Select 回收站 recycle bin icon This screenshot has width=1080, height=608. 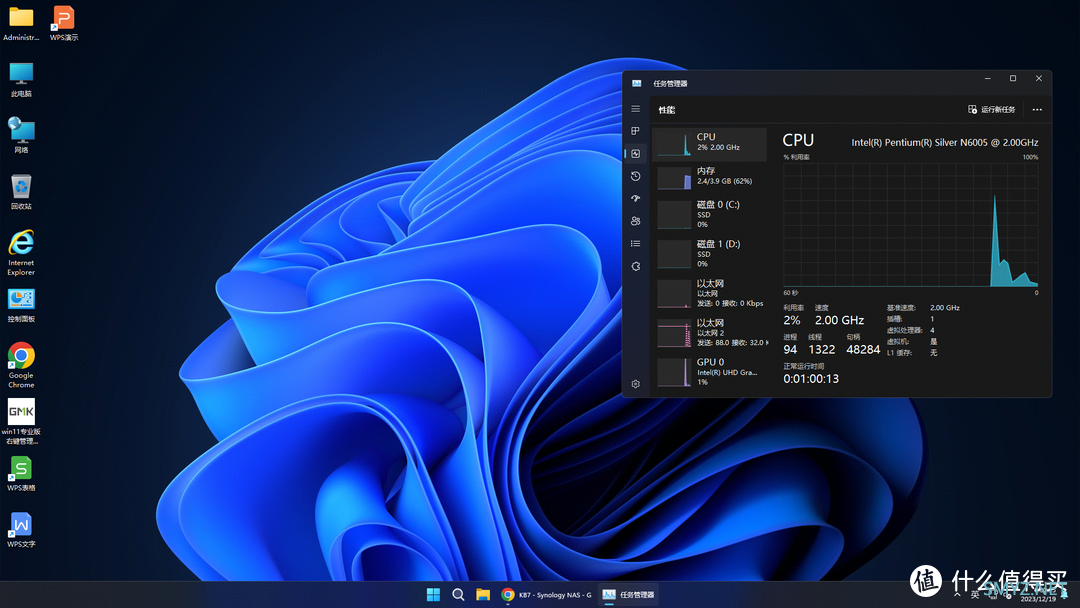pyautogui.click(x=21, y=191)
